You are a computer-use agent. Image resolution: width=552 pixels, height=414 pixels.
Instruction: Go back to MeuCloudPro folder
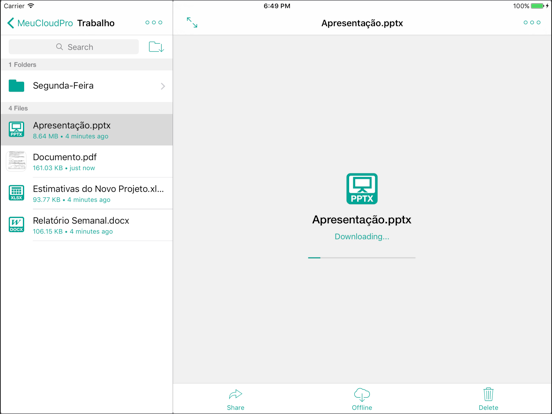tap(40, 23)
